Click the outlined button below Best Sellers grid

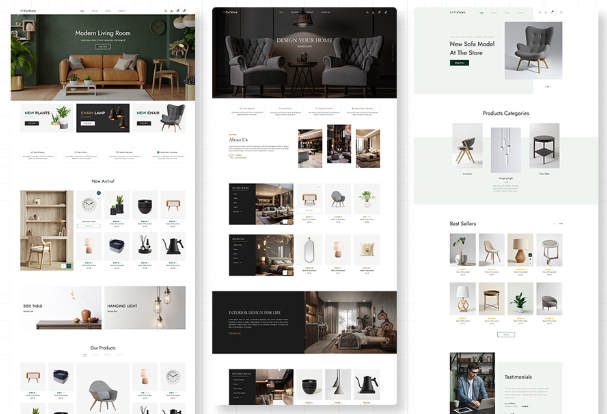[x=506, y=334]
